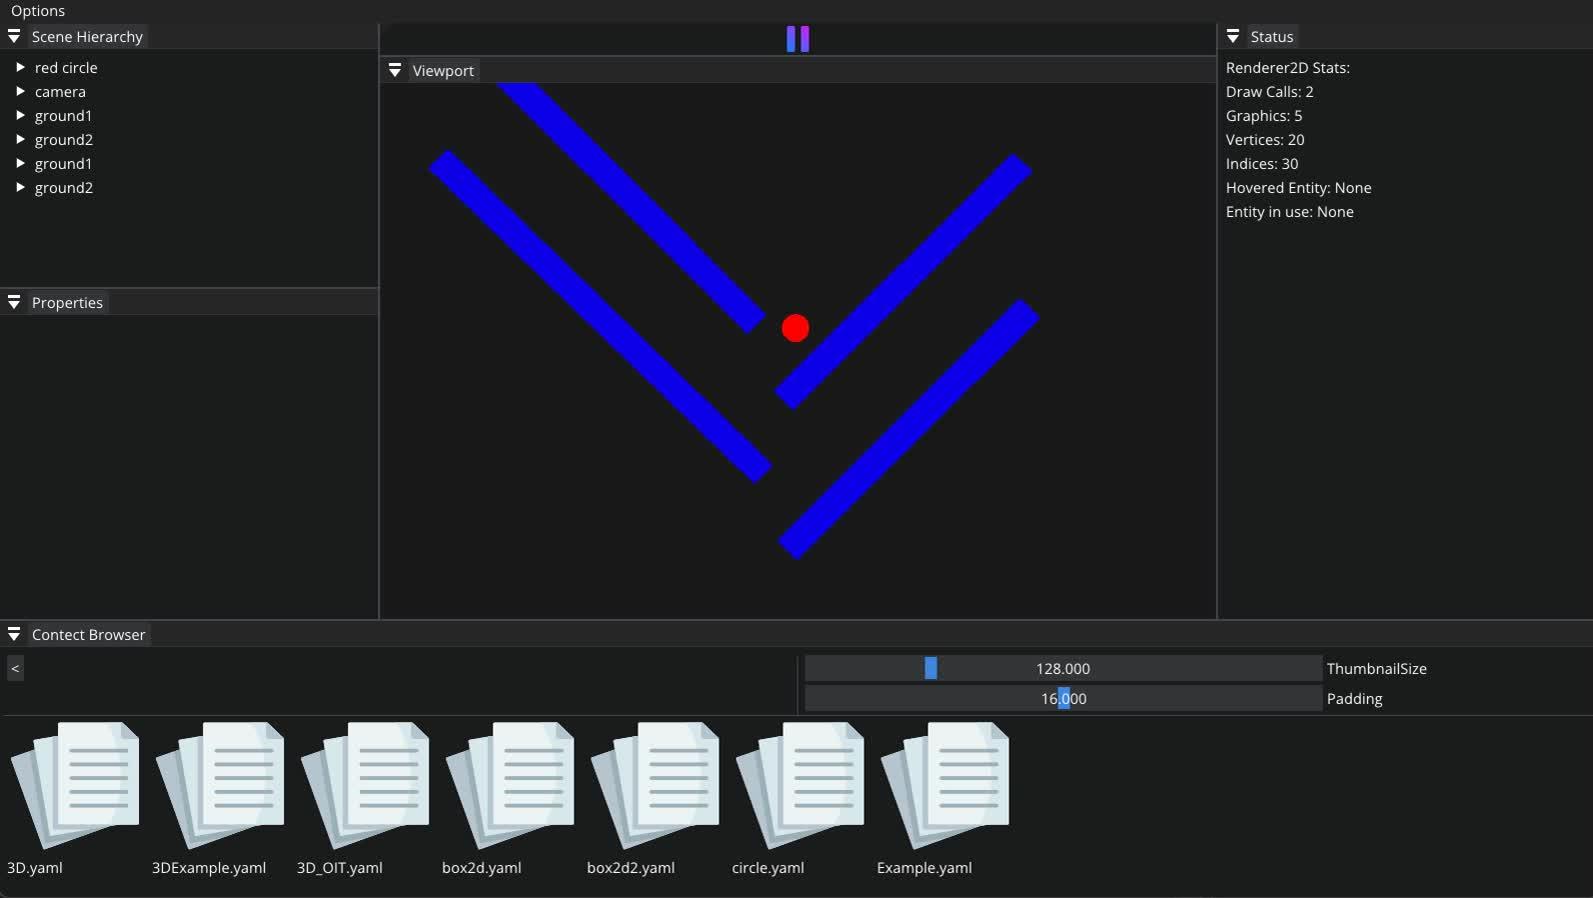Collapse the Status panel
This screenshot has width=1593, height=898.
coord(1233,37)
